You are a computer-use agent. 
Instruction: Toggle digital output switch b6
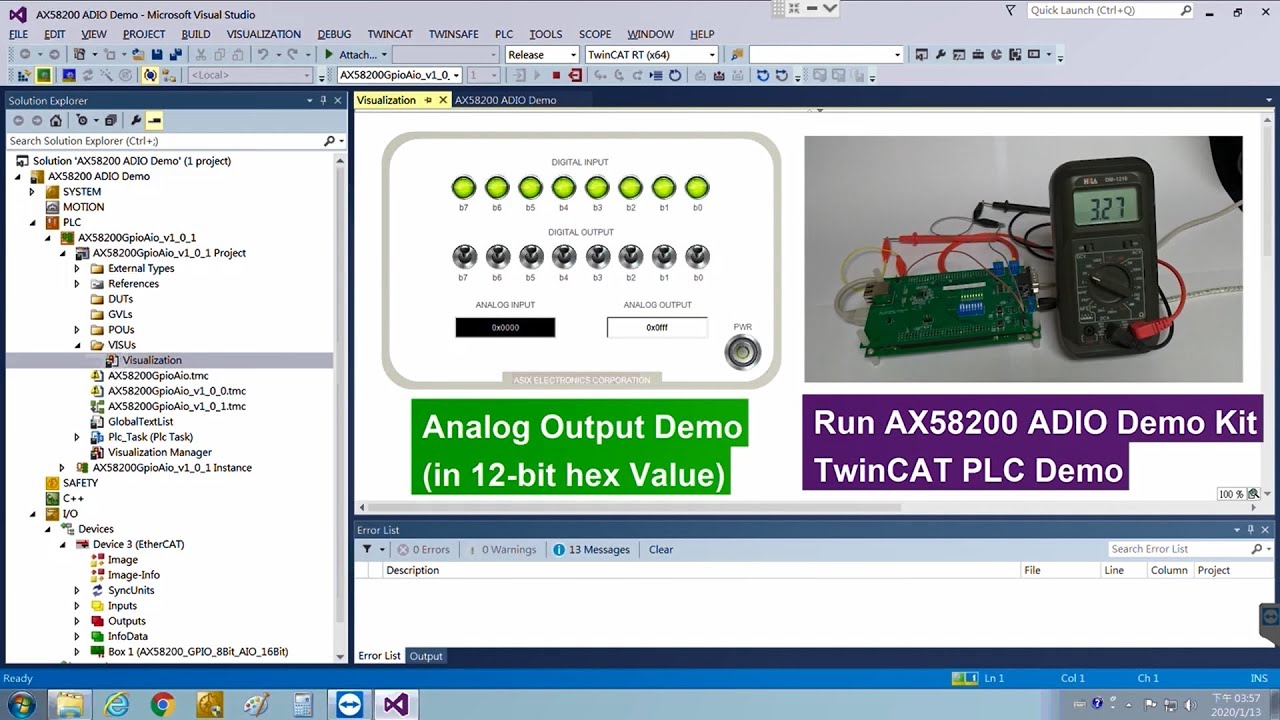click(x=497, y=257)
